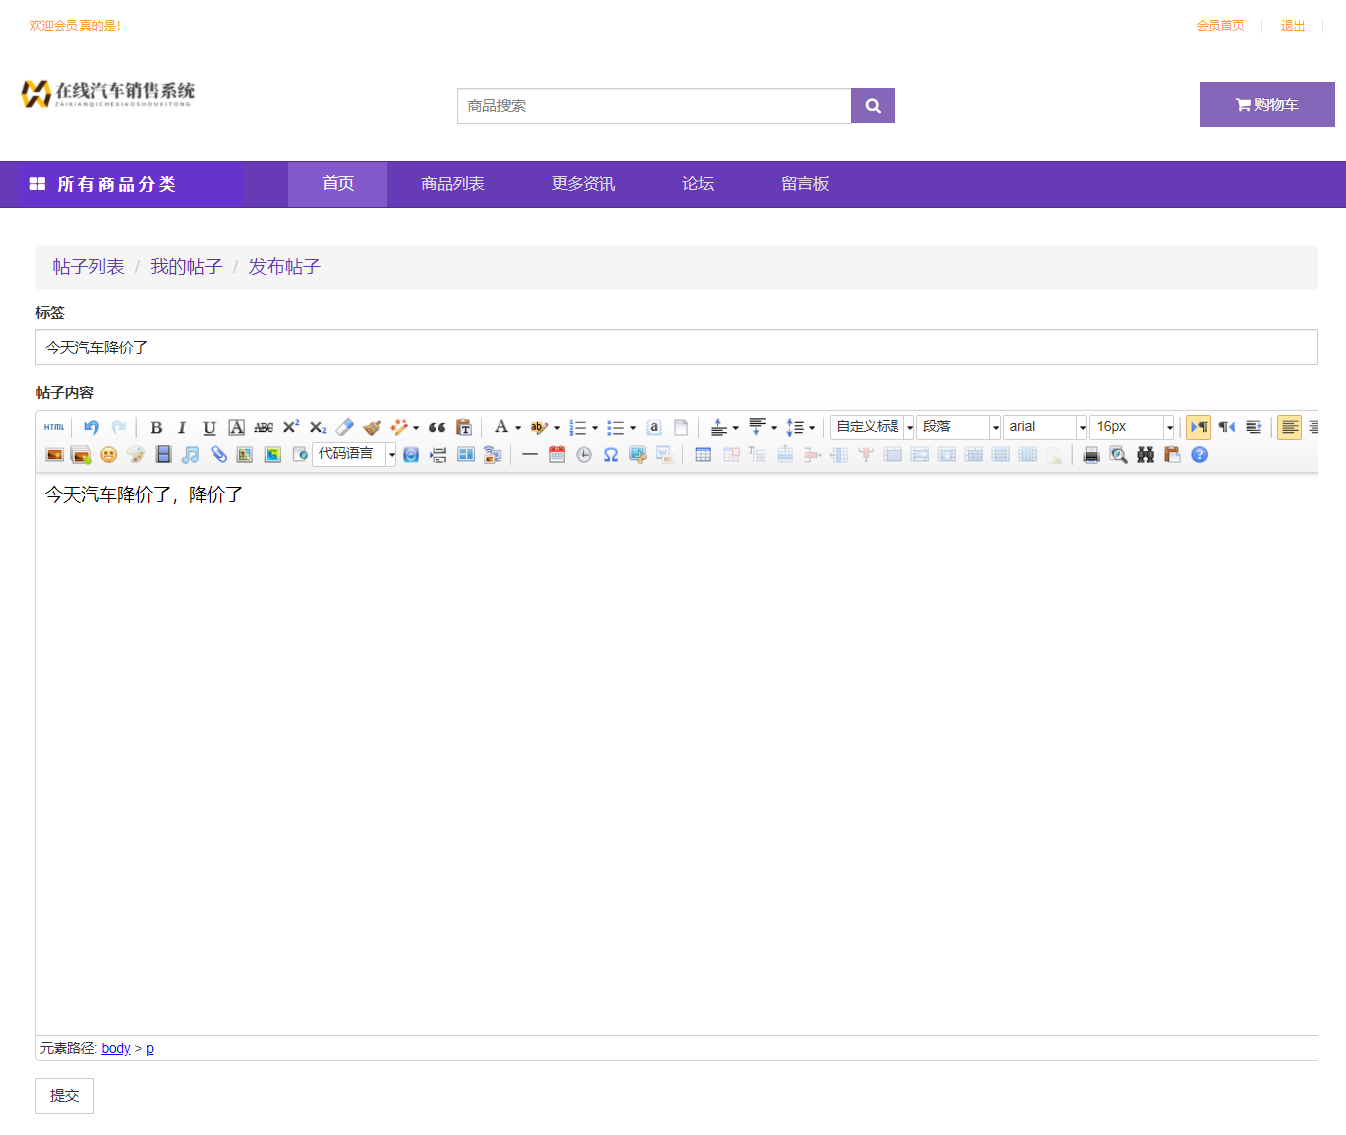Open the editor help question mark icon

(x=1199, y=455)
